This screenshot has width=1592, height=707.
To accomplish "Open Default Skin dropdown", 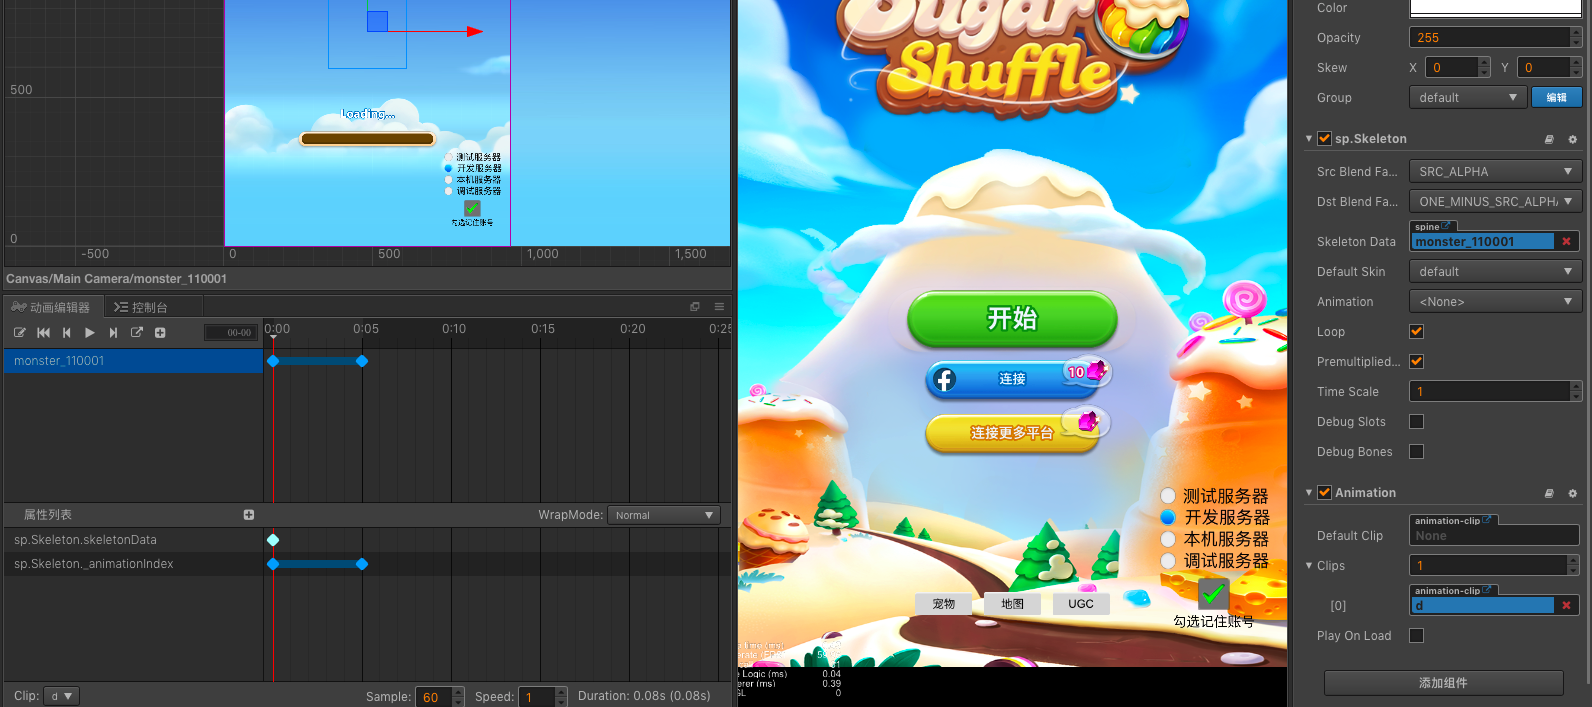I will tap(1495, 272).
